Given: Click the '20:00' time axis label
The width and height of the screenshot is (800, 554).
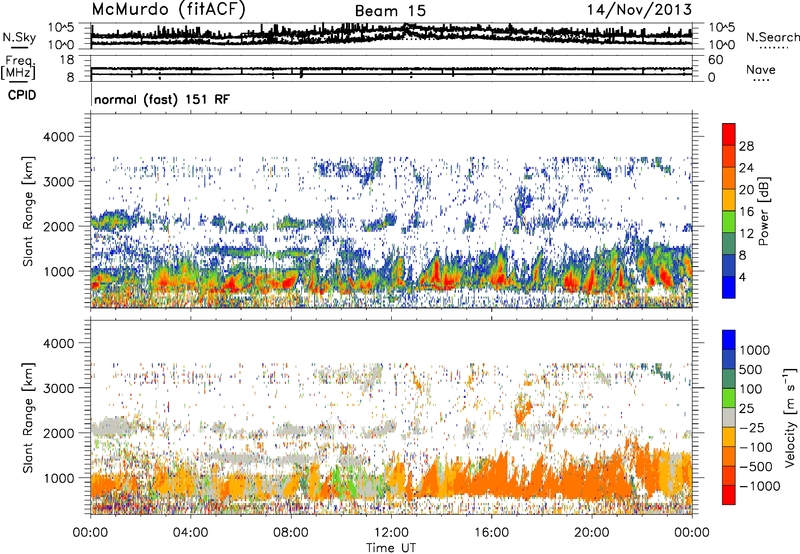Looking at the screenshot, I should click(x=591, y=533).
